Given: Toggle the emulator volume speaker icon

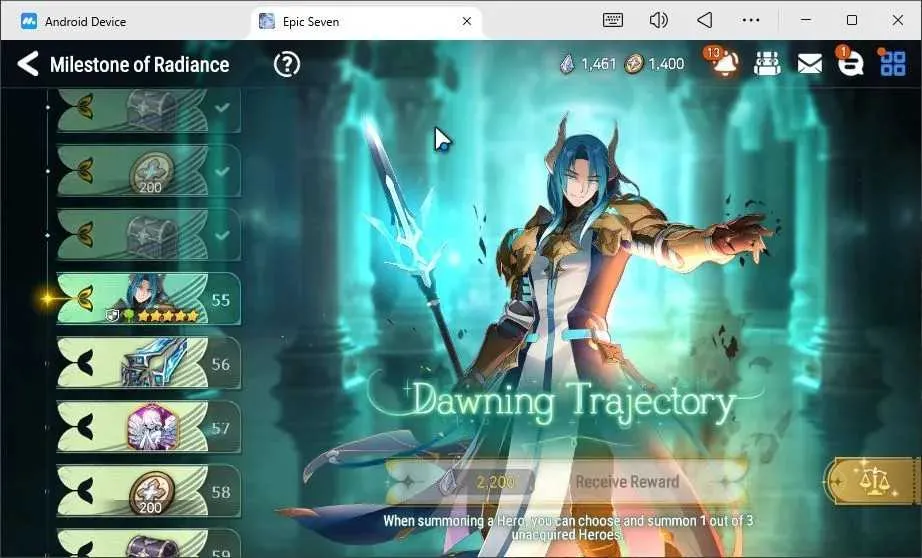Looking at the screenshot, I should click(x=659, y=20).
